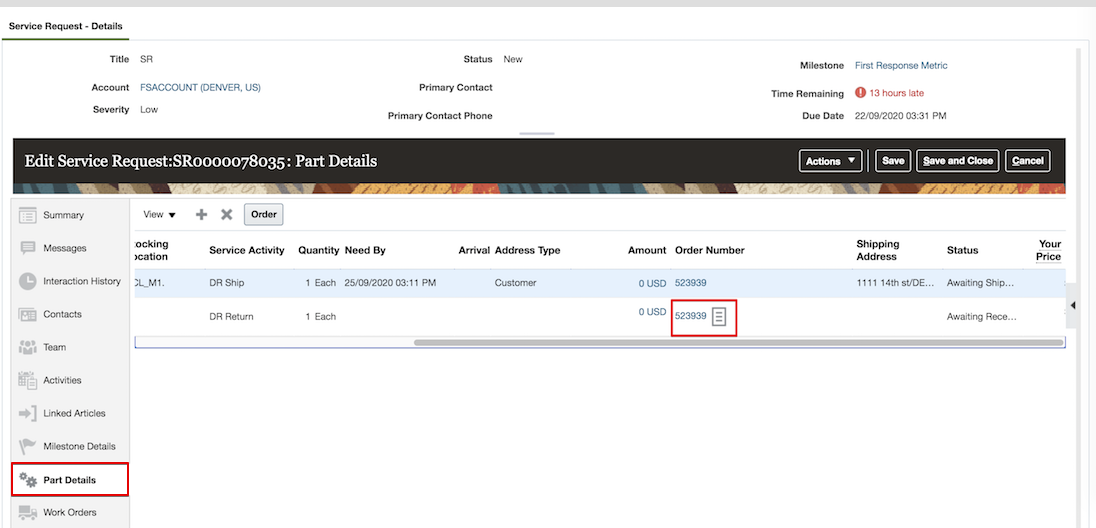The width and height of the screenshot is (1096, 528).
Task: Open the FSACCOUNT (DENVER, US) account link
Action: tap(200, 88)
